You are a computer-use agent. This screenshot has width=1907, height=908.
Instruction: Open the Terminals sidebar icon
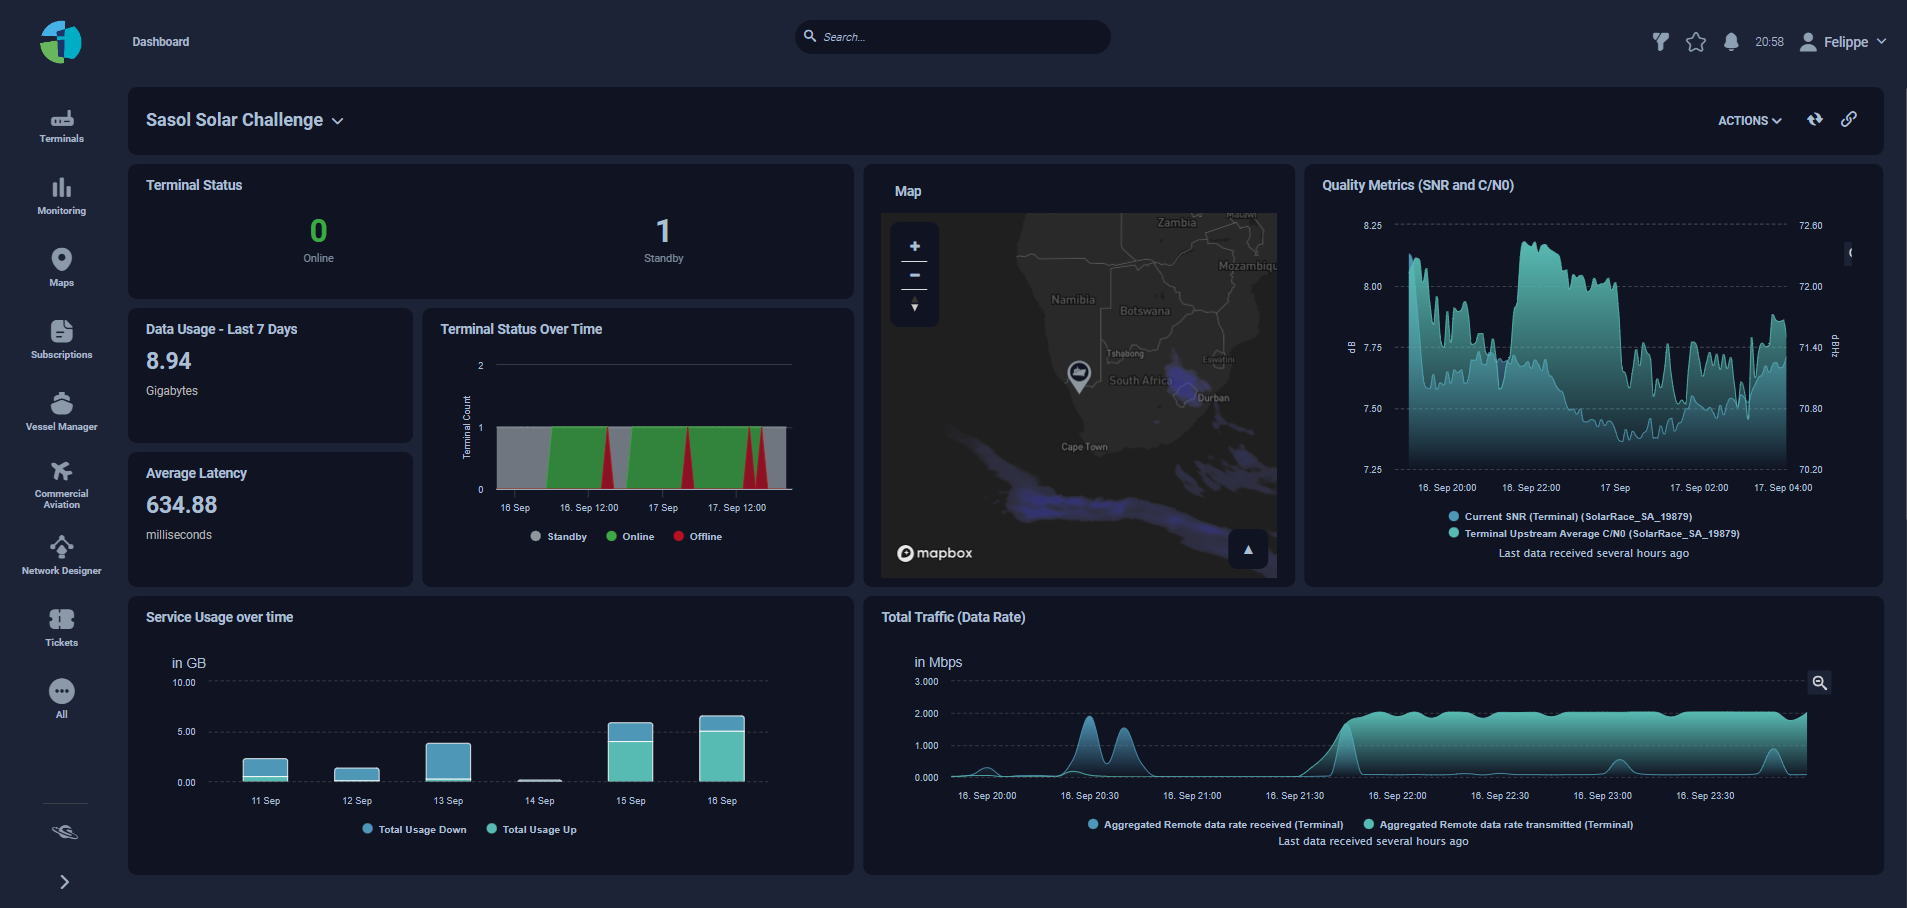[x=62, y=126]
